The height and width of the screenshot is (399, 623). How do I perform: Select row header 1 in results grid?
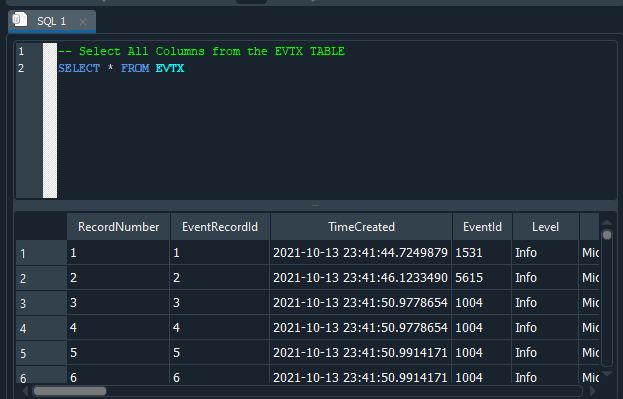point(41,253)
